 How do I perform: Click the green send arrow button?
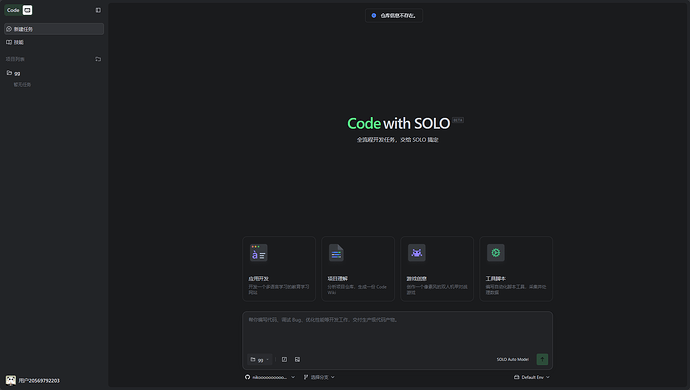tap(542, 359)
